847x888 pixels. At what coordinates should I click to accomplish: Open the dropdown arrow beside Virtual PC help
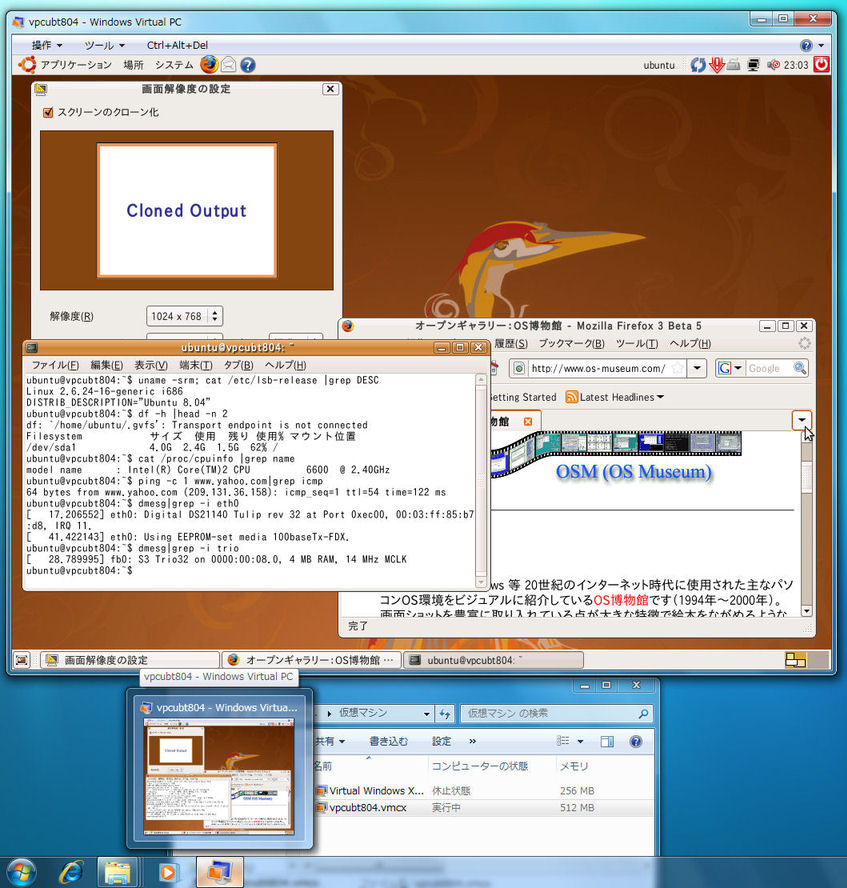[822, 45]
